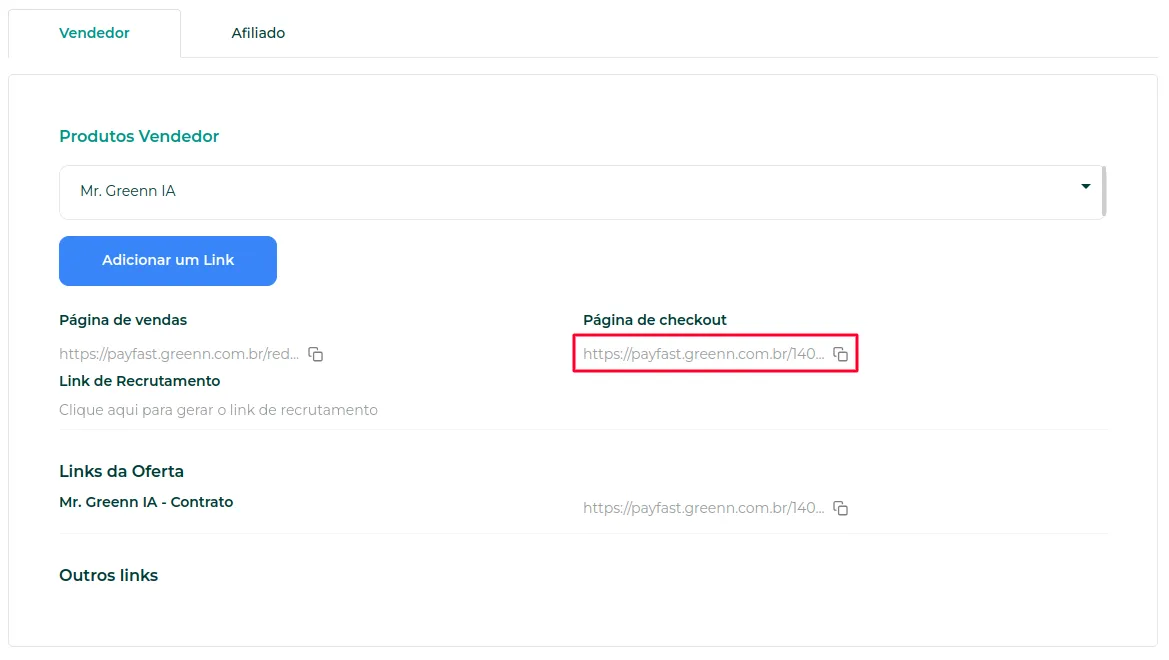Click to generate the recruitment link

(x=218, y=410)
